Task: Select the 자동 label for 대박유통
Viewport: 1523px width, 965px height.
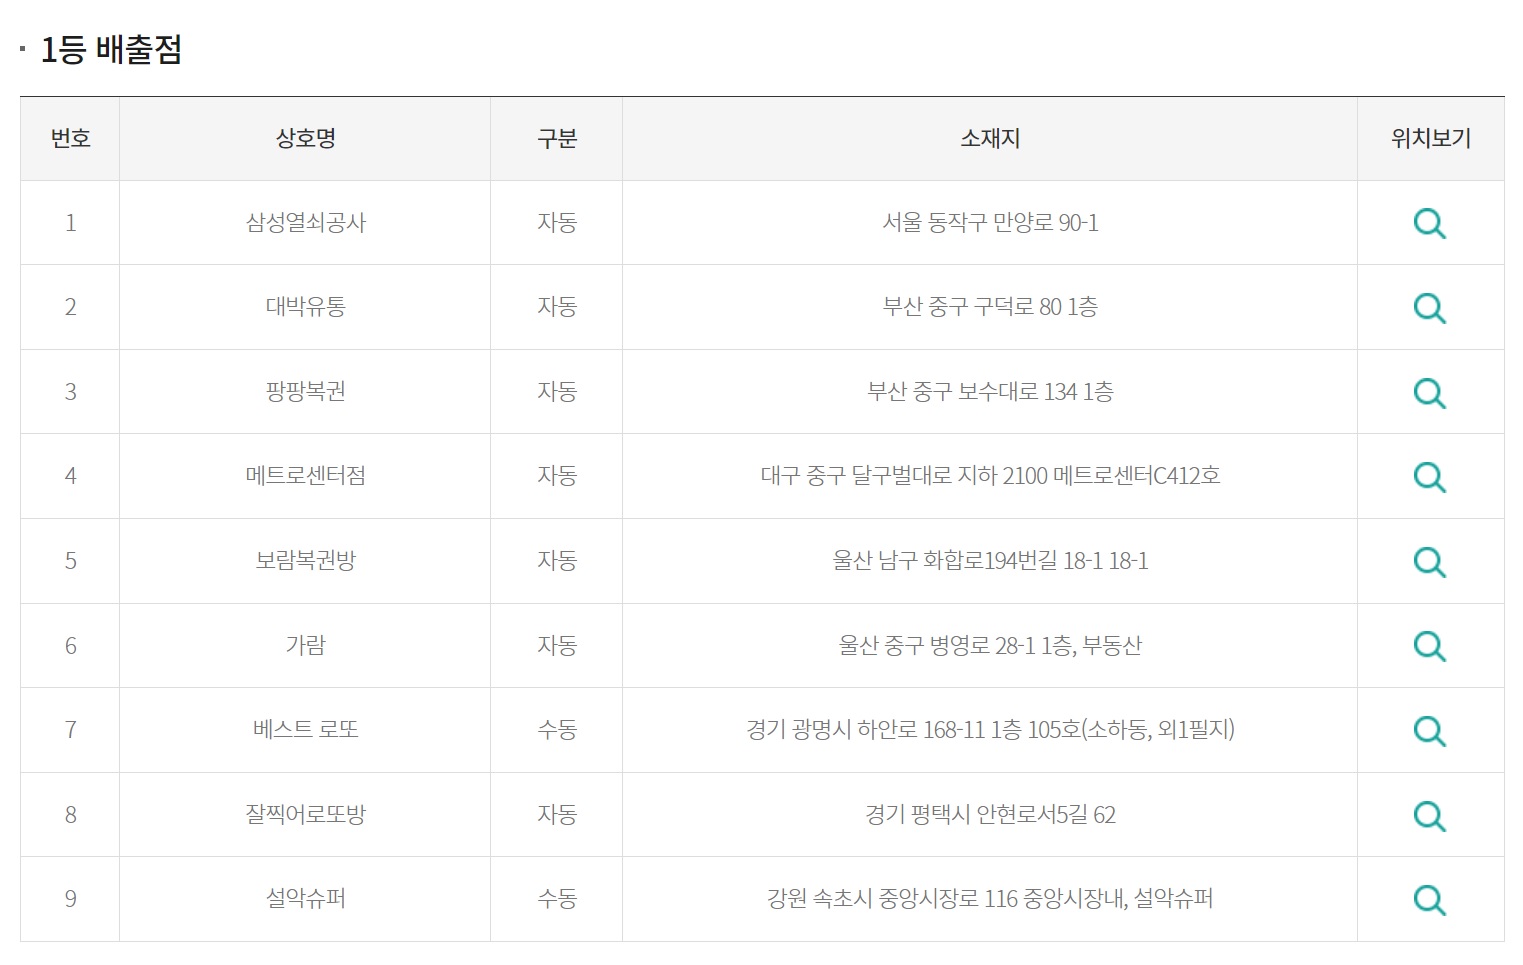Action: 556,307
